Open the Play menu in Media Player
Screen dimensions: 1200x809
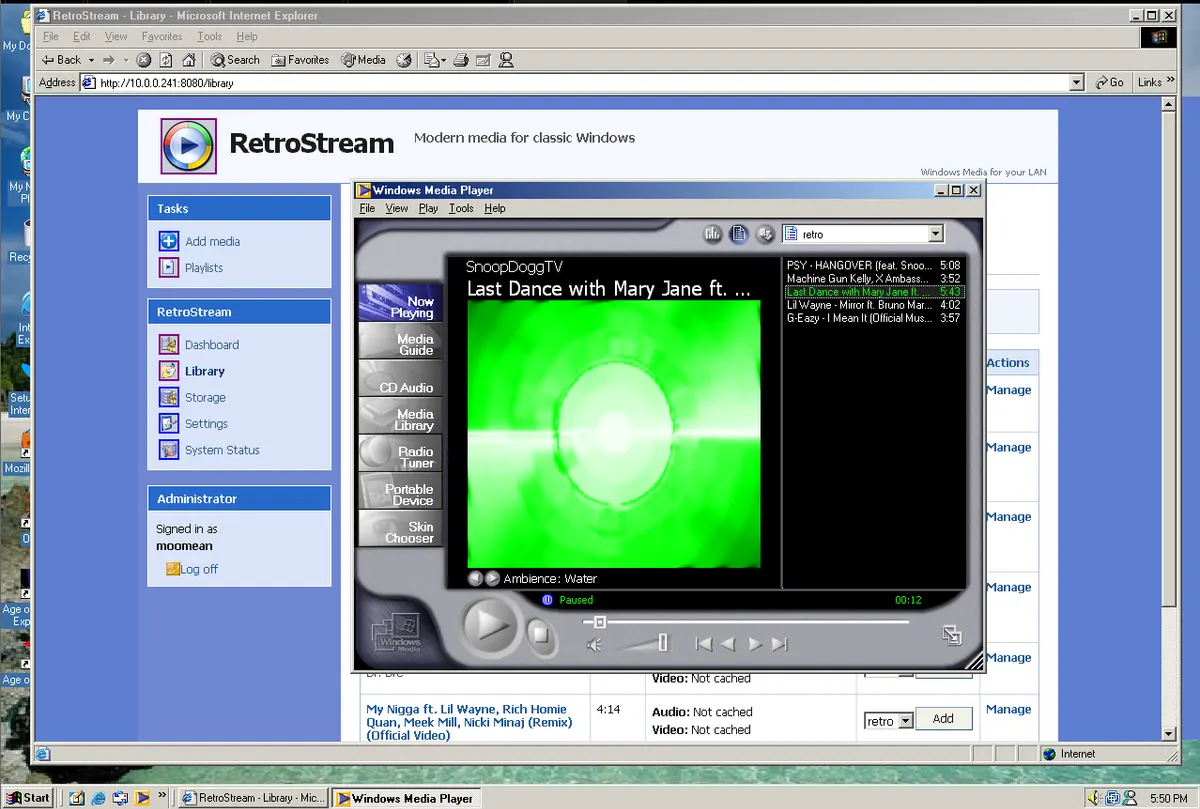[428, 208]
